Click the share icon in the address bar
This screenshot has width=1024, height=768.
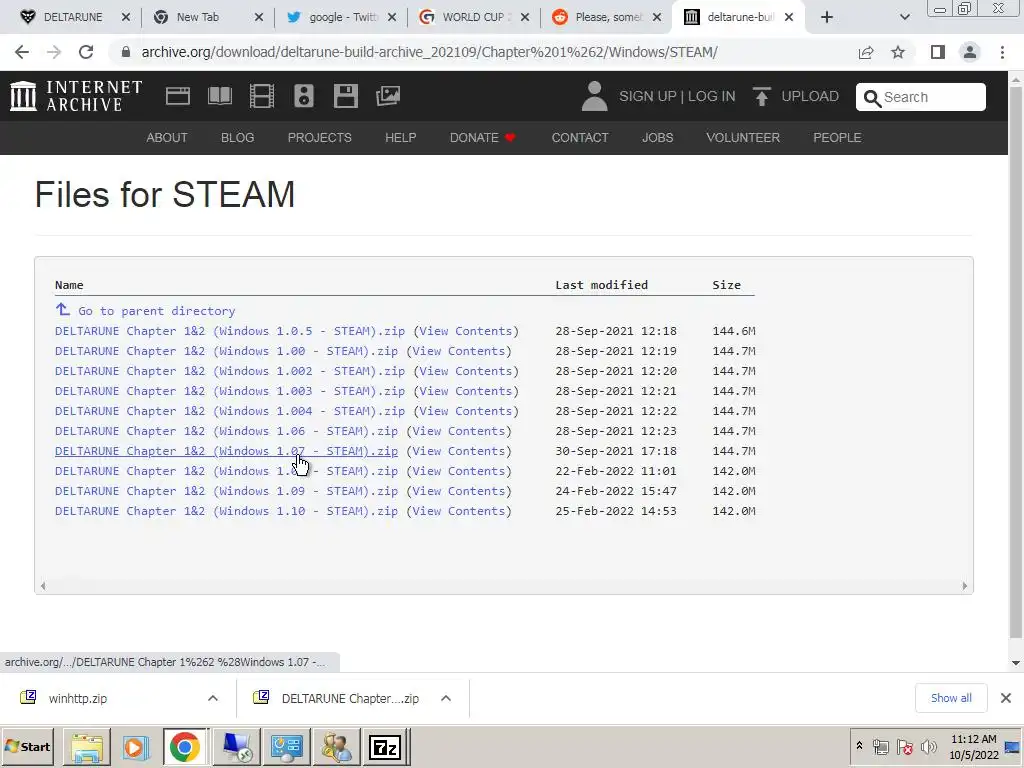coord(866,52)
